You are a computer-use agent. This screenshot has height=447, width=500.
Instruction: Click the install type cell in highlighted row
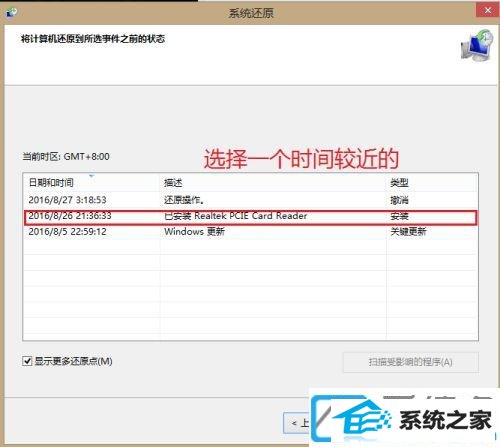coord(399,216)
